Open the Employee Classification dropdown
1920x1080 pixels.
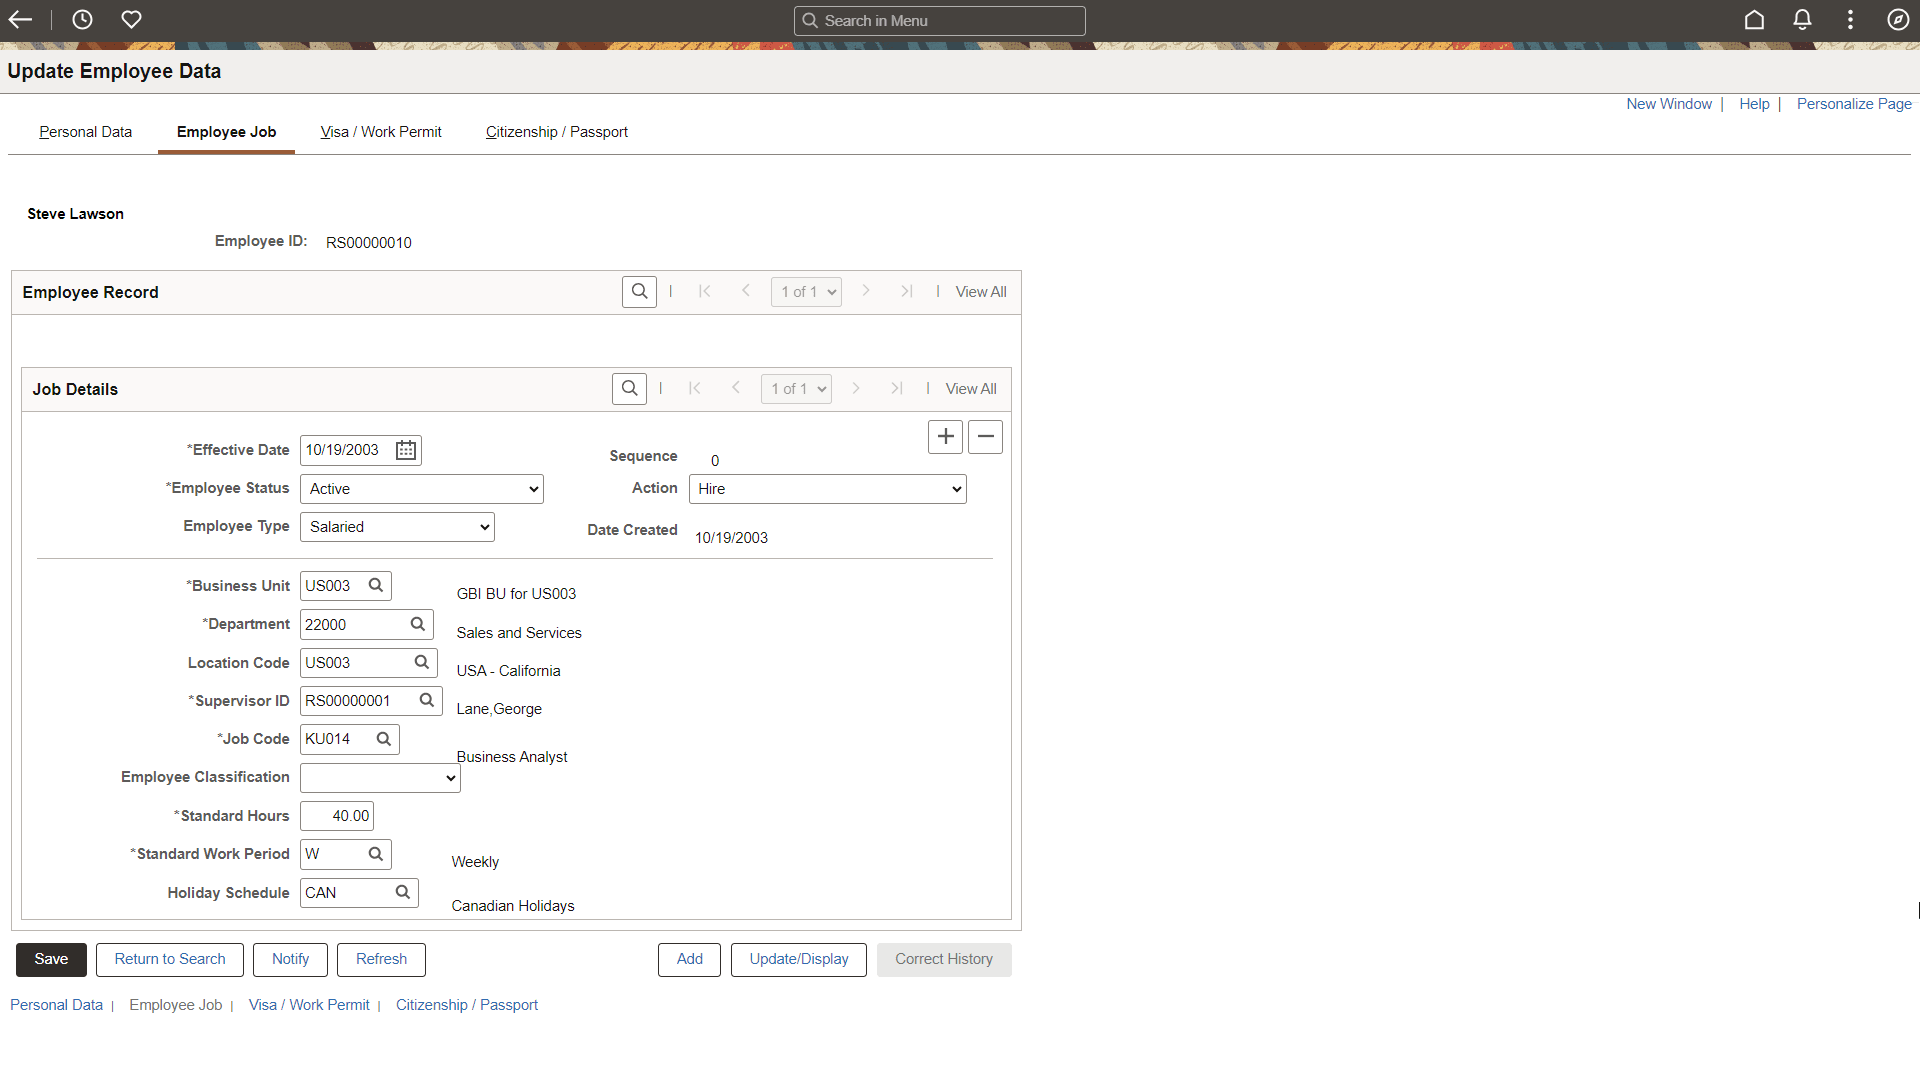(380, 778)
